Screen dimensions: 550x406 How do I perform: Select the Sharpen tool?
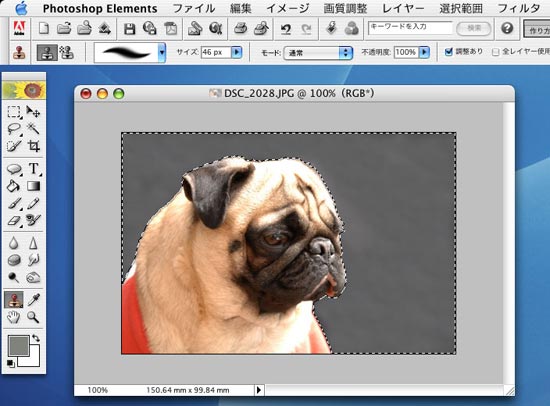[x=33, y=243]
